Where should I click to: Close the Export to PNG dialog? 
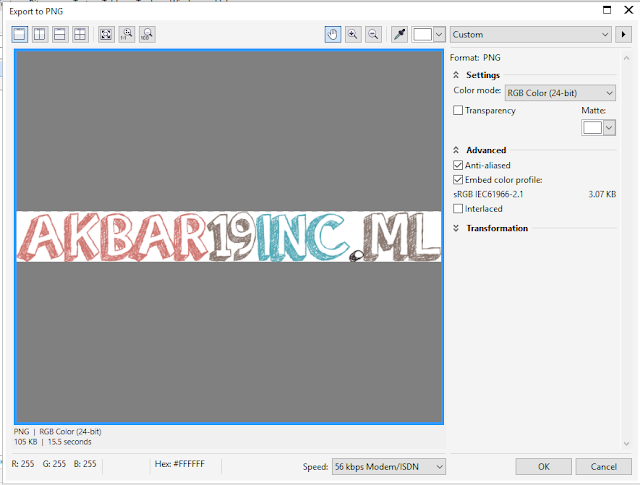[x=629, y=10]
